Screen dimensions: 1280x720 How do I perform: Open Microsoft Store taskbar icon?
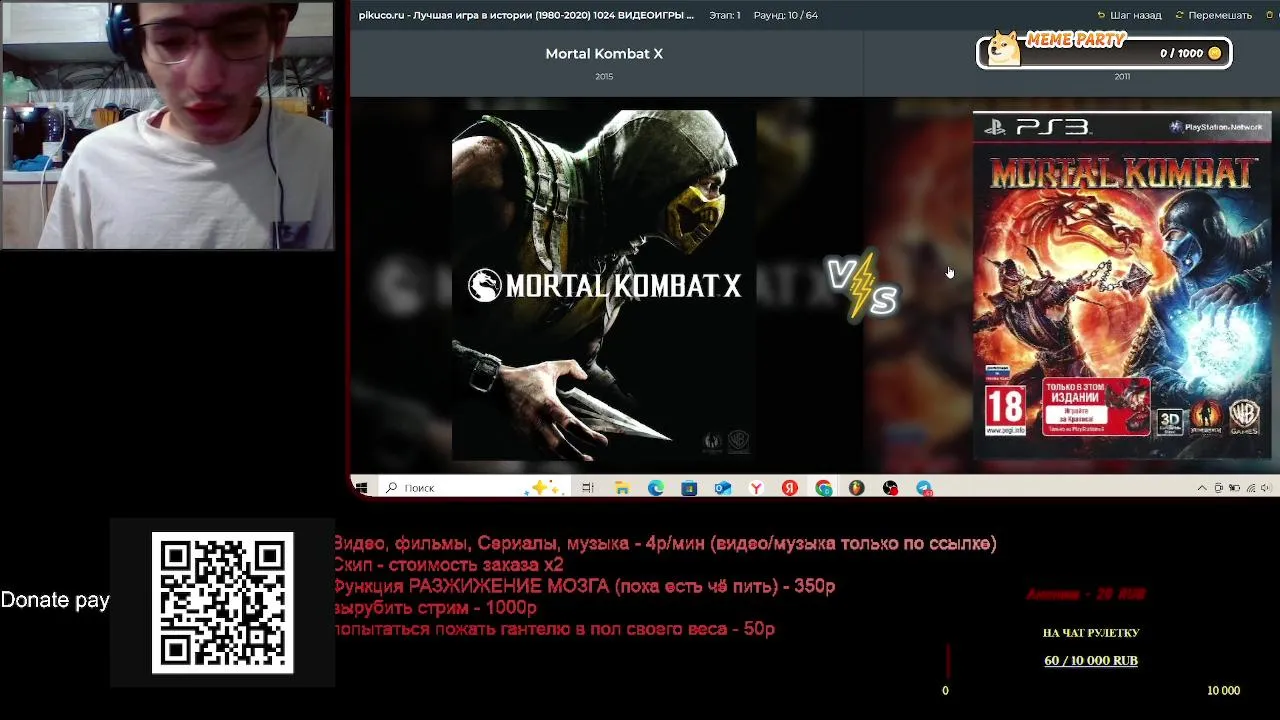[x=689, y=488]
